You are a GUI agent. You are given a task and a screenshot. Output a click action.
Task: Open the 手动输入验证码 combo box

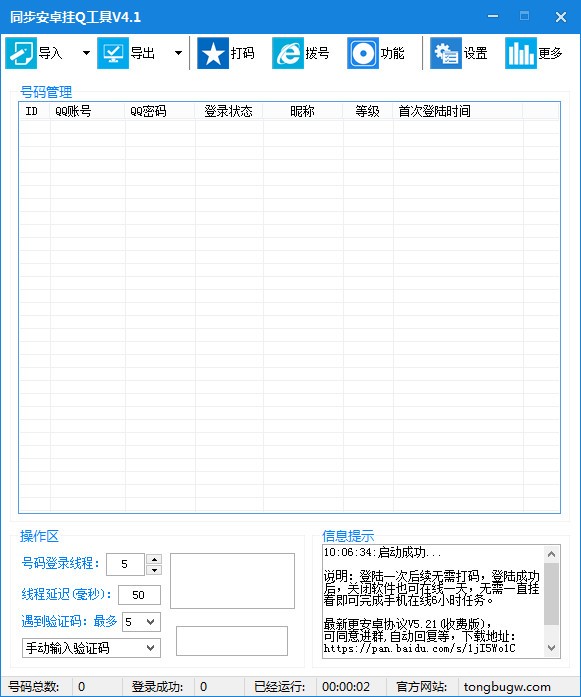click(x=91, y=648)
